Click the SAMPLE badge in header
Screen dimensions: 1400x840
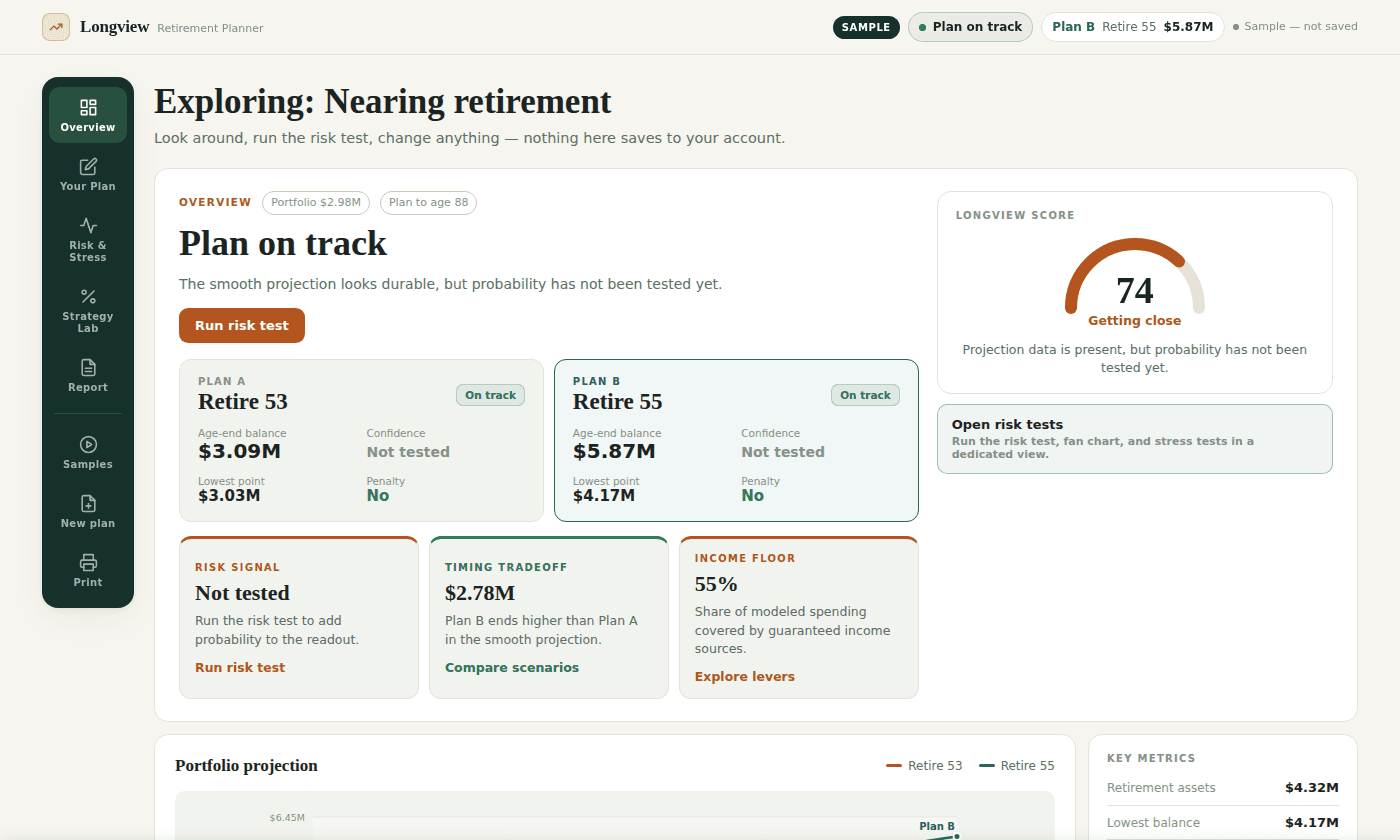tap(866, 27)
